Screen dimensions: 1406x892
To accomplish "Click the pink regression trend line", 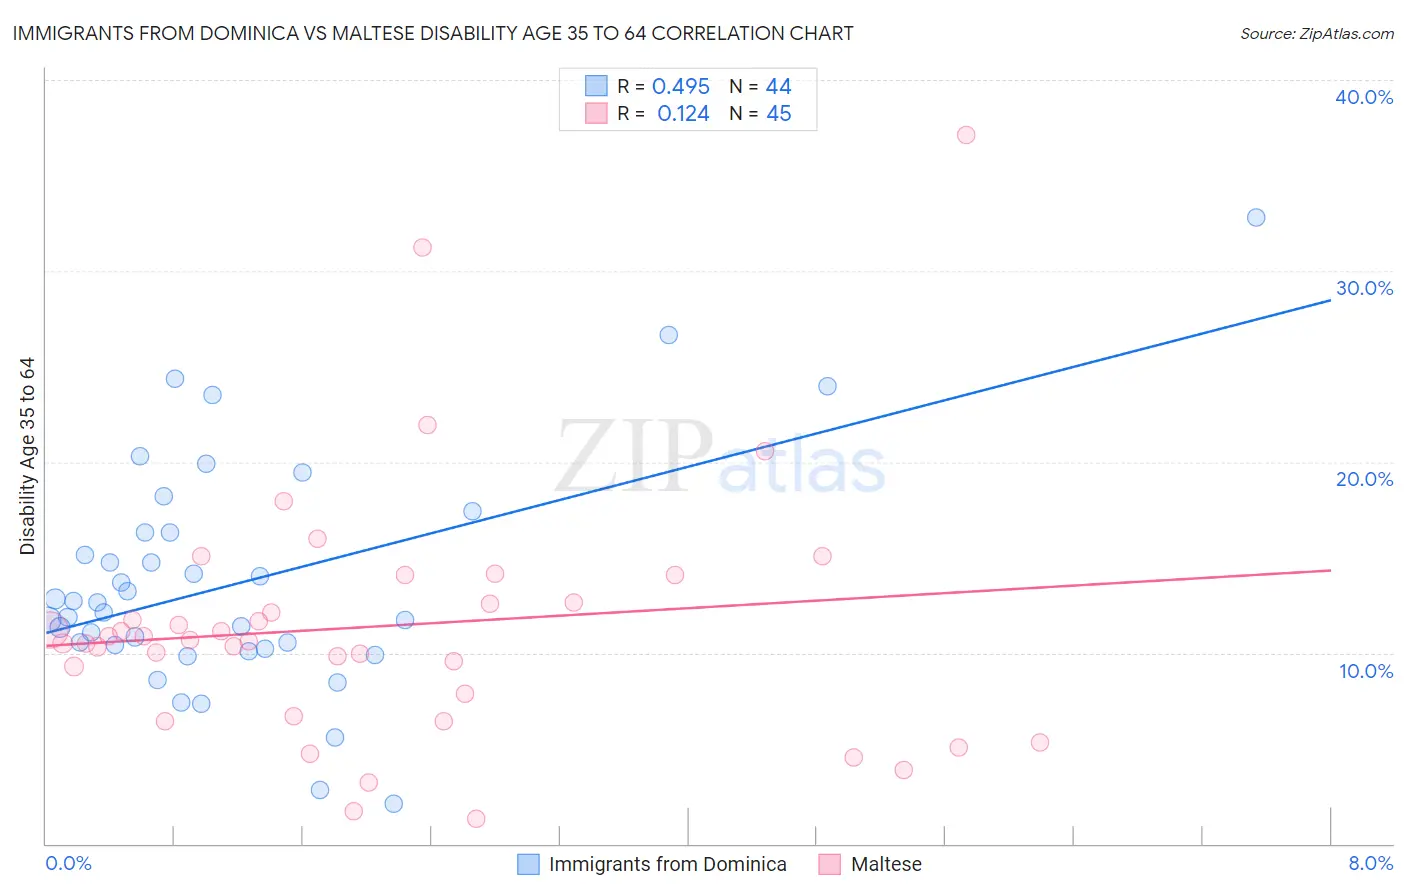I will tap(688, 608).
